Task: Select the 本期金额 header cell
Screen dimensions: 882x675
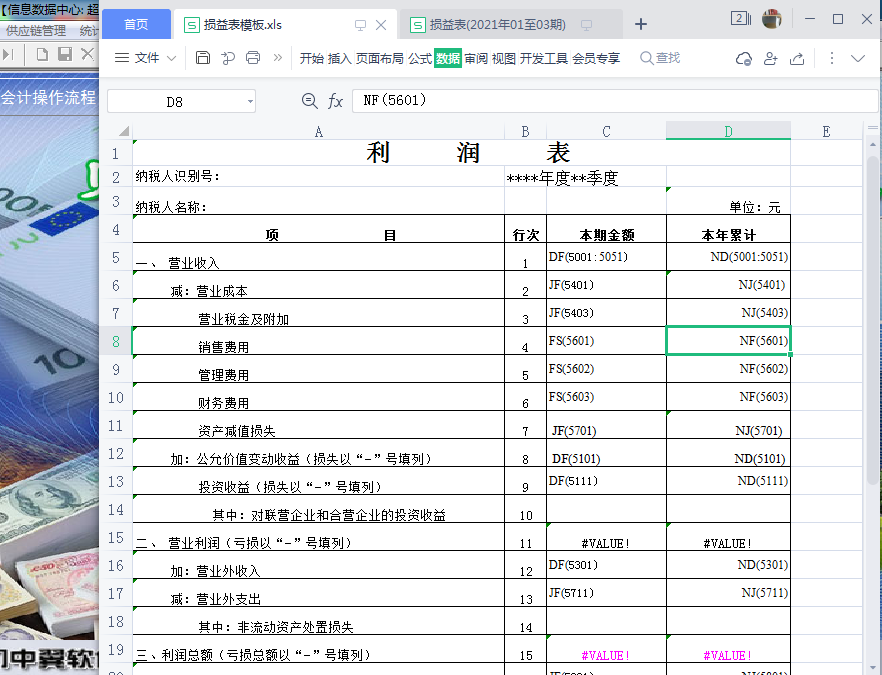Action: click(x=606, y=229)
